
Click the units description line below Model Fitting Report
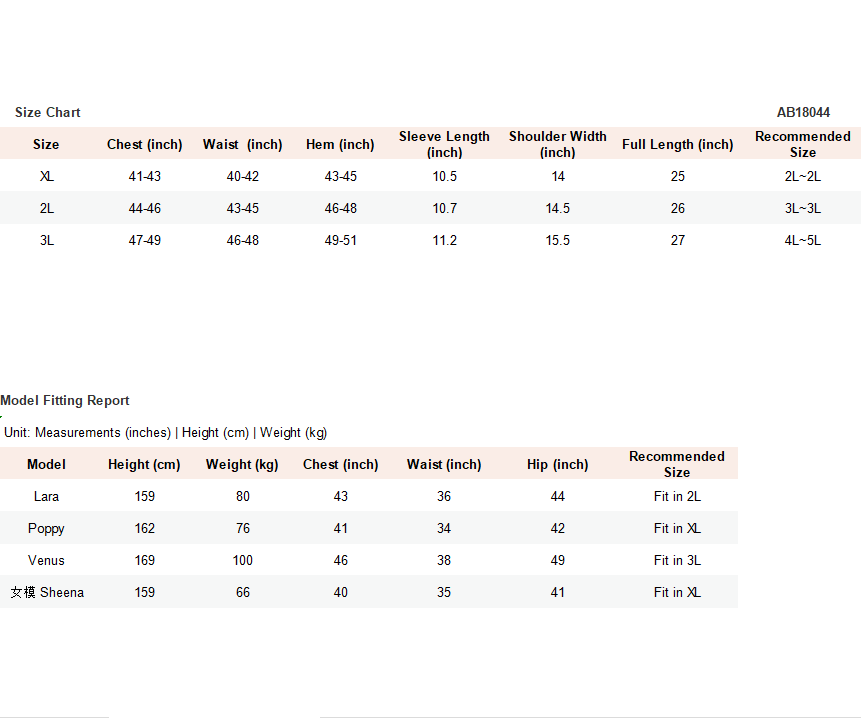[x=165, y=432]
